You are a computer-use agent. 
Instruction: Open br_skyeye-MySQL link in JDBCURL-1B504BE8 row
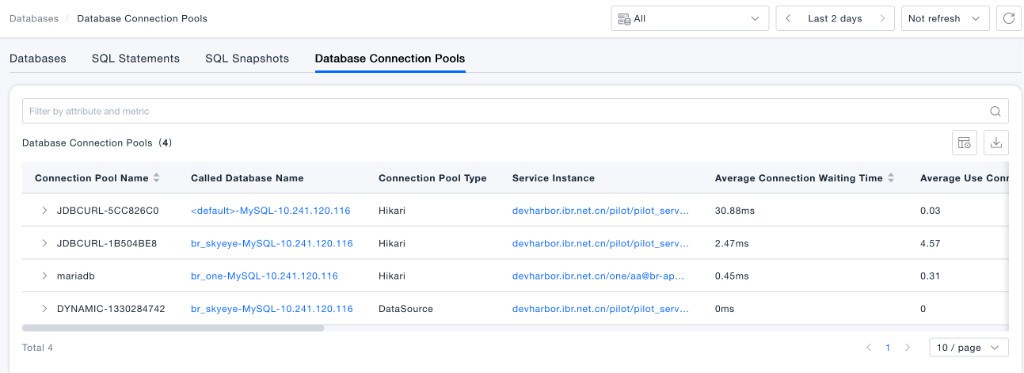(x=272, y=243)
